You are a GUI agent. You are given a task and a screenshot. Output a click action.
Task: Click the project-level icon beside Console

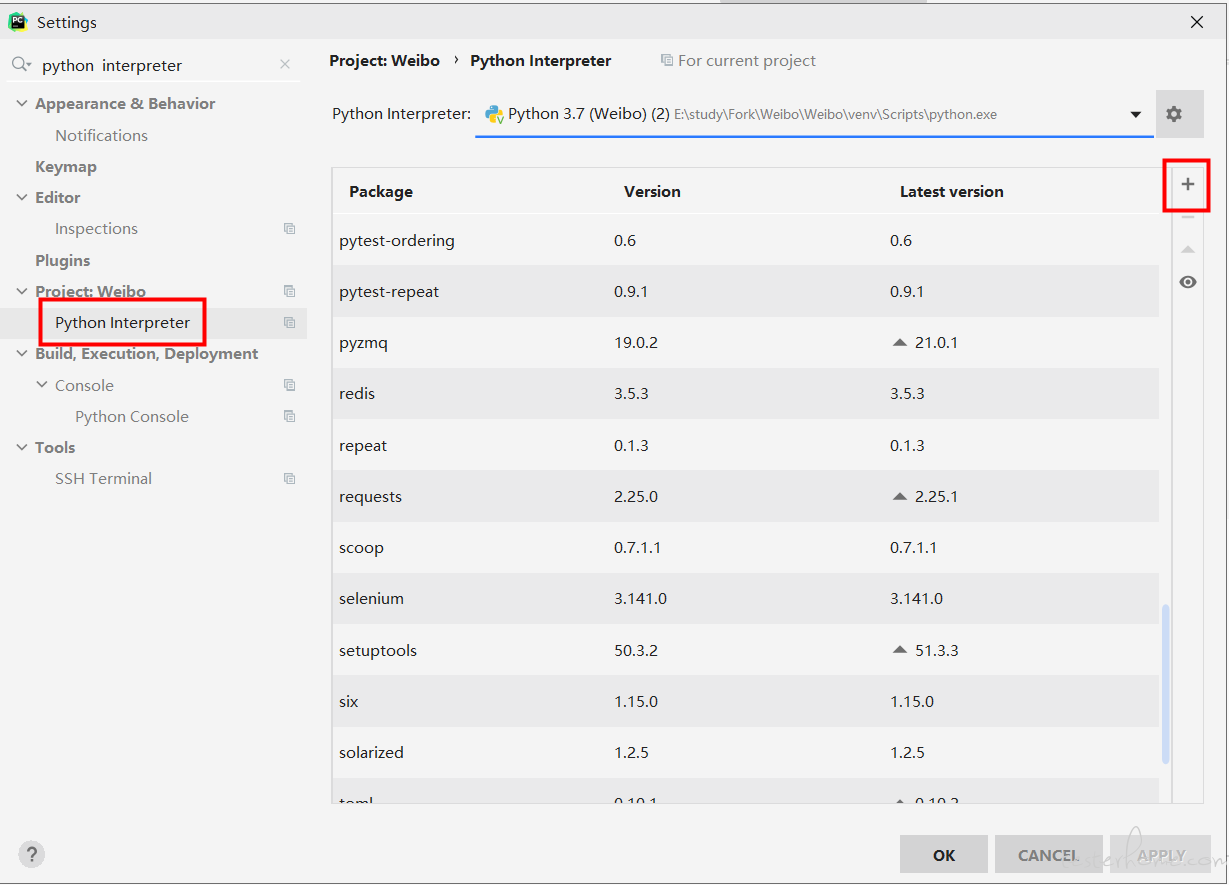pos(289,385)
